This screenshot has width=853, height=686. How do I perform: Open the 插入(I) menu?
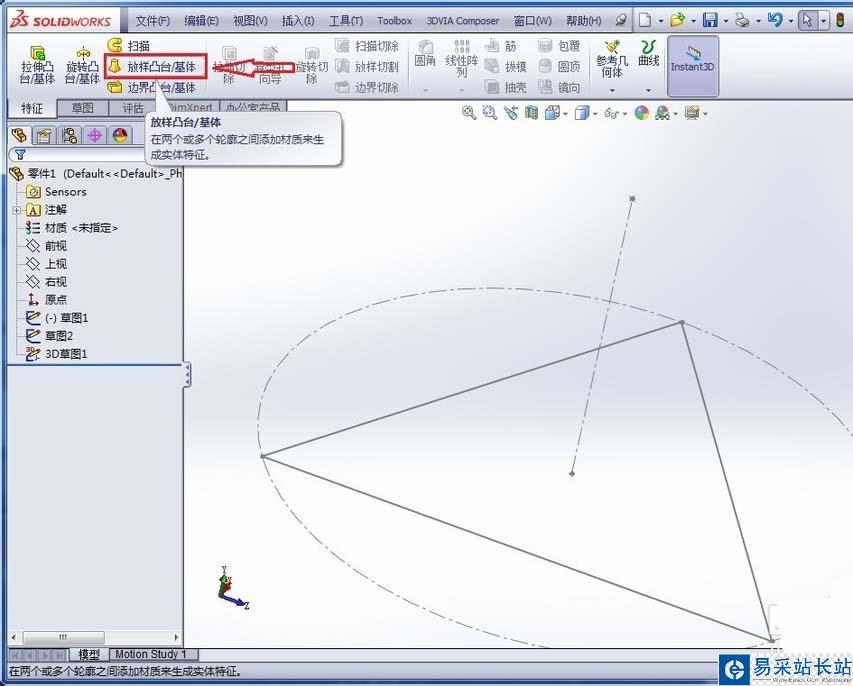point(298,21)
